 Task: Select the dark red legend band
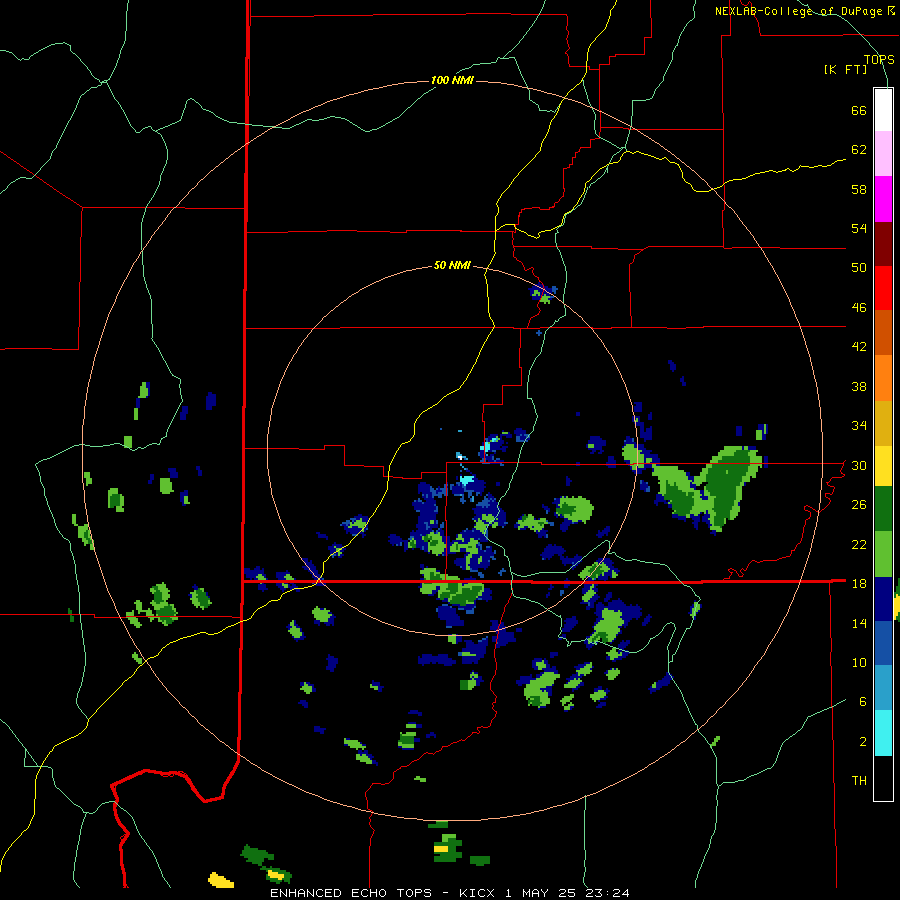click(x=883, y=243)
